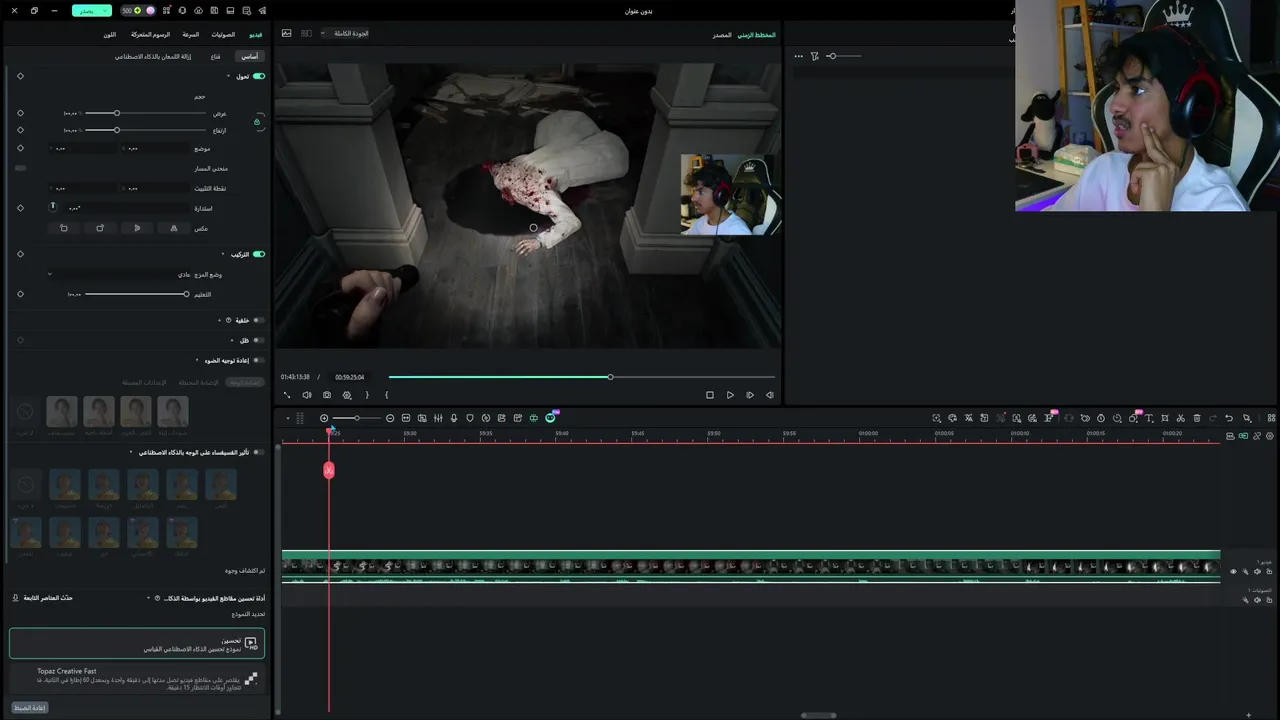Click the flip vertical icon in عكس row

(x=137, y=228)
